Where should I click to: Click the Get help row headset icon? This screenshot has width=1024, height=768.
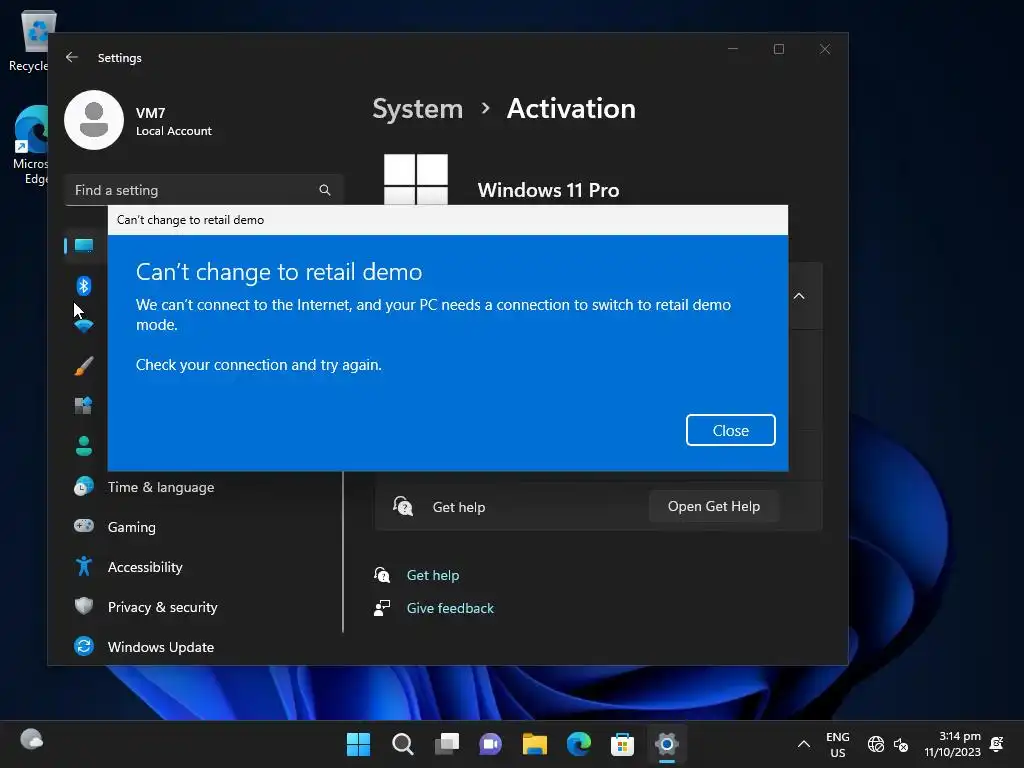coord(402,506)
